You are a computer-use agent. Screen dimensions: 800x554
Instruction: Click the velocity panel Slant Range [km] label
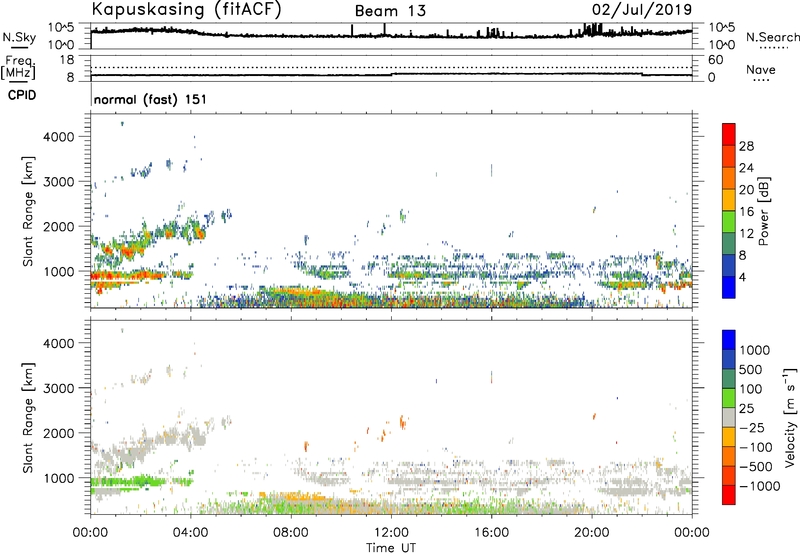28,418
